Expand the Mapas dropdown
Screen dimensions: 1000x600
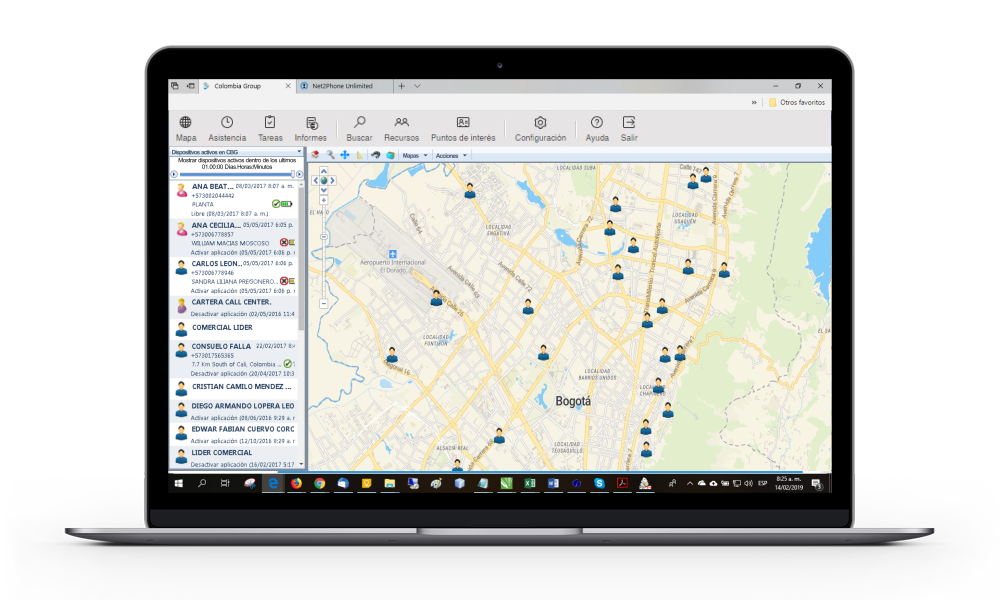click(414, 156)
